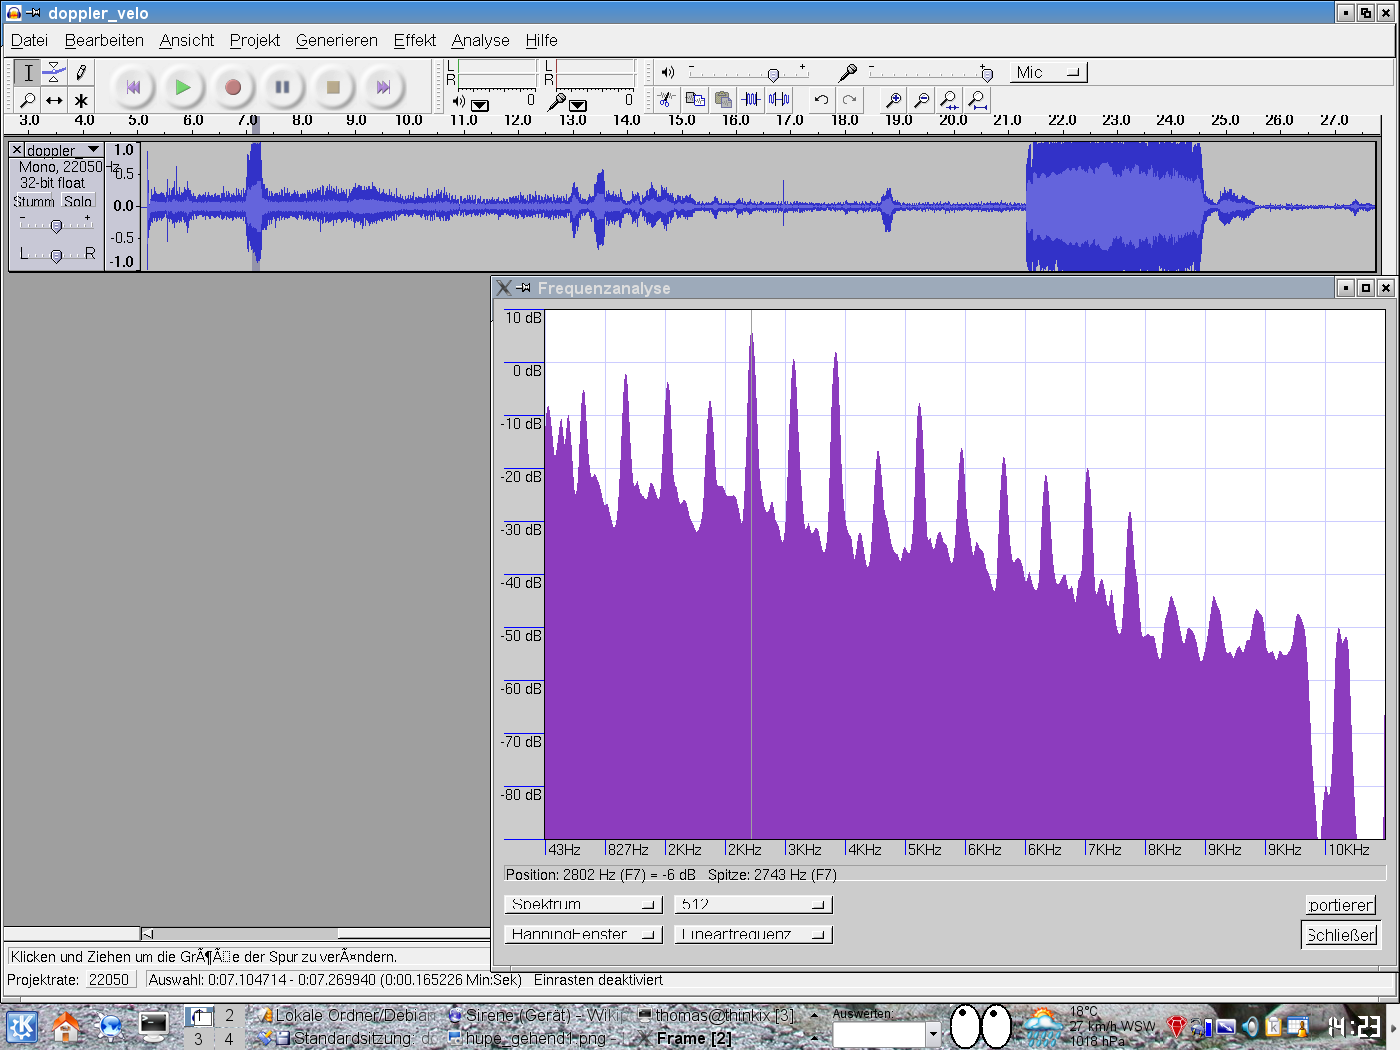Open the Projekt menu
The height and width of the screenshot is (1050, 1400).
point(254,40)
